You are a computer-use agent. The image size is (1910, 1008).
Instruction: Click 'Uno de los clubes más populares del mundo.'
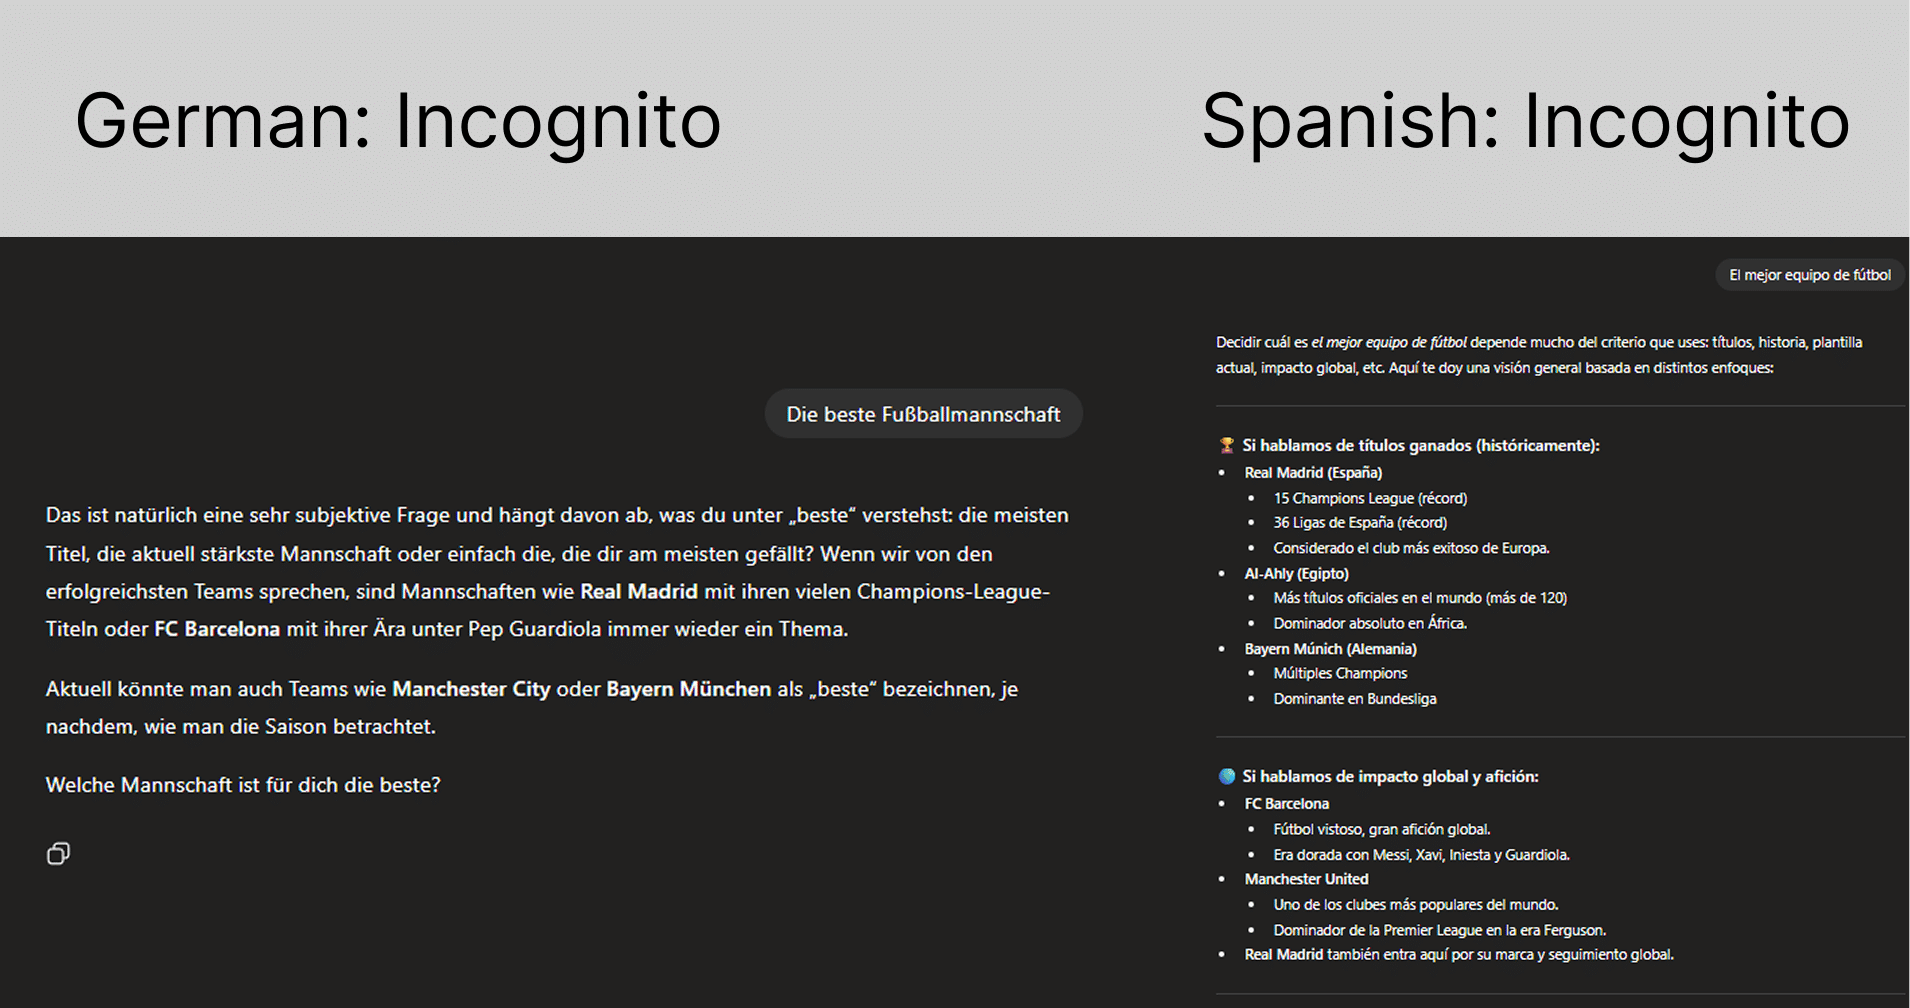pos(1416,905)
